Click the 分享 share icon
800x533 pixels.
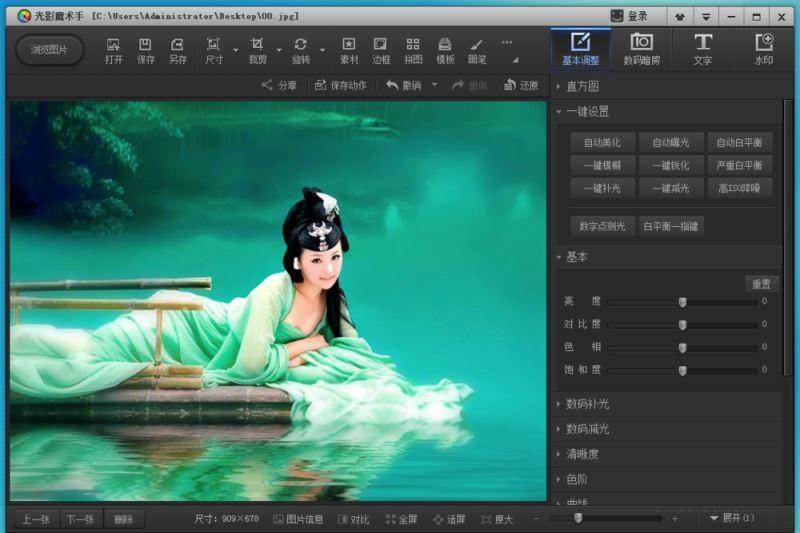(x=279, y=85)
